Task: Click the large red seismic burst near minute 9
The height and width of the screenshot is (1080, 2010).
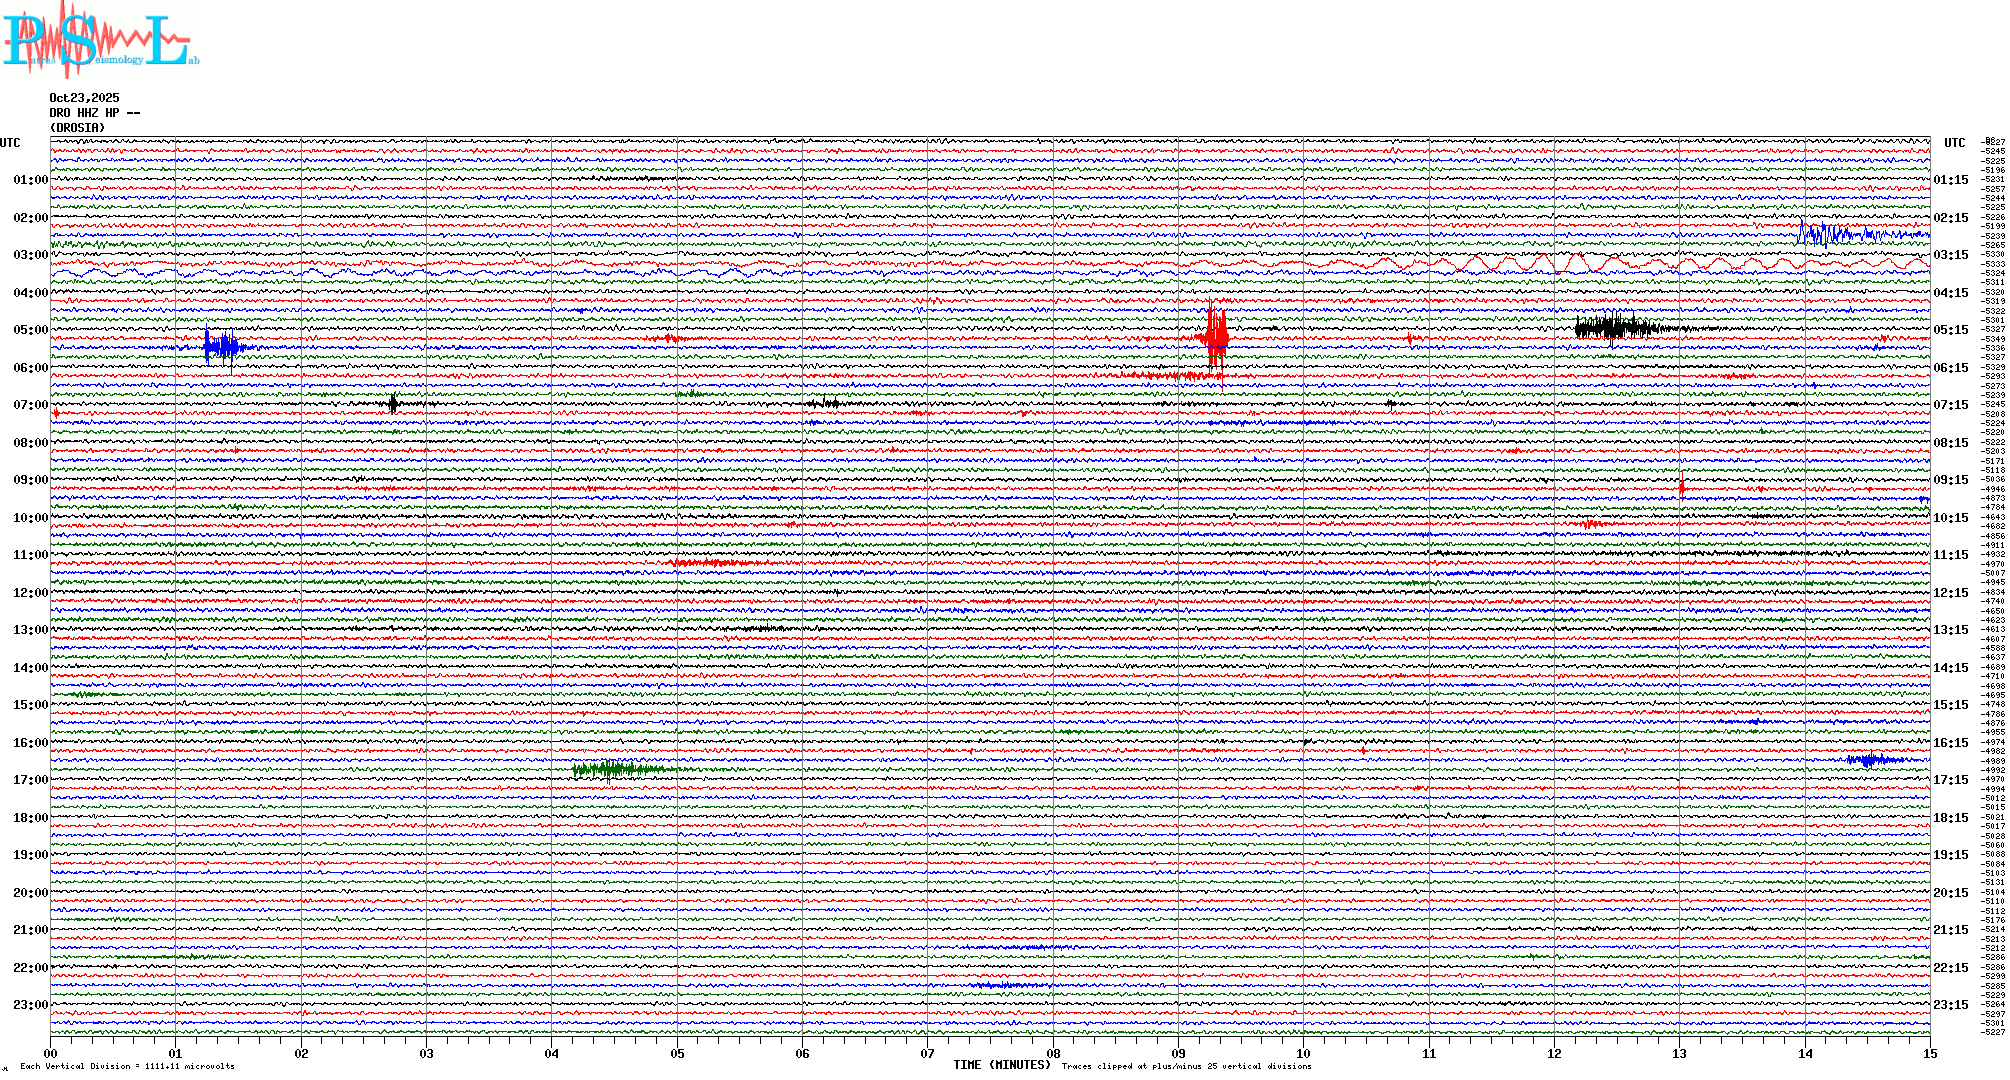Action: (x=1215, y=337)
